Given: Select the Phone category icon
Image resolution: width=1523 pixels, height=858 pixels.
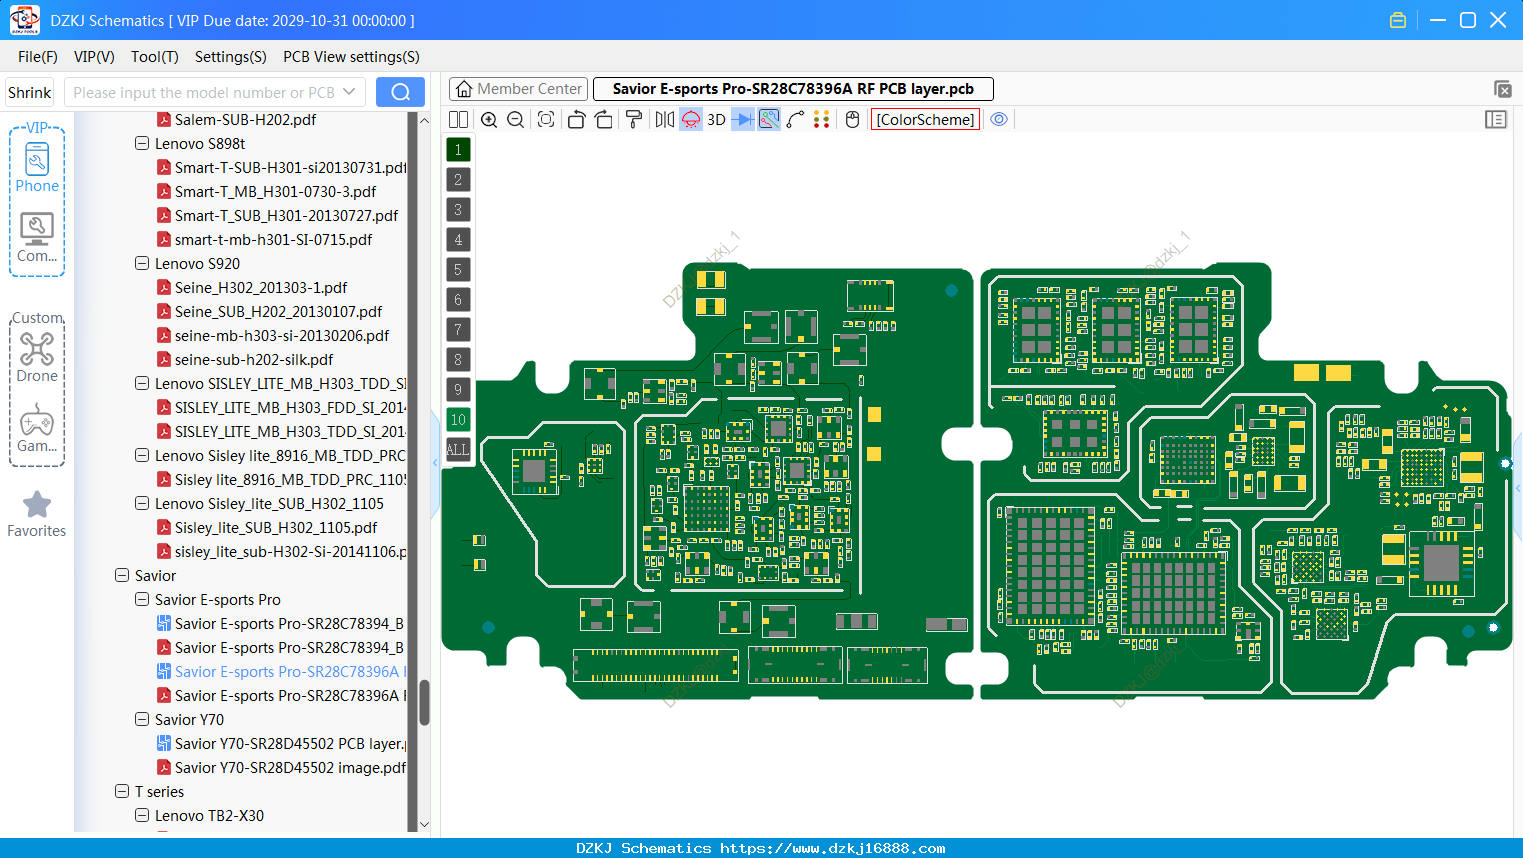Looking at the screenshot, I should 37,167.
